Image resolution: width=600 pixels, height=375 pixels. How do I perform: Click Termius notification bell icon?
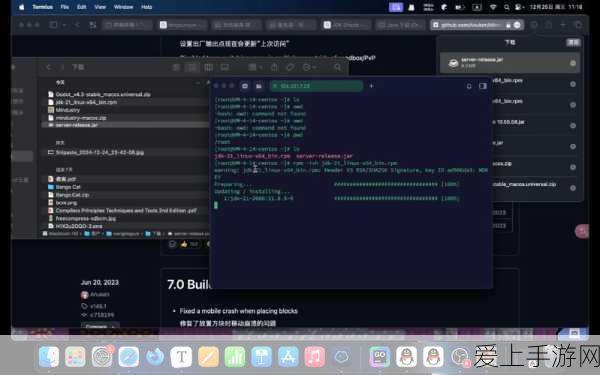point(469,86)
